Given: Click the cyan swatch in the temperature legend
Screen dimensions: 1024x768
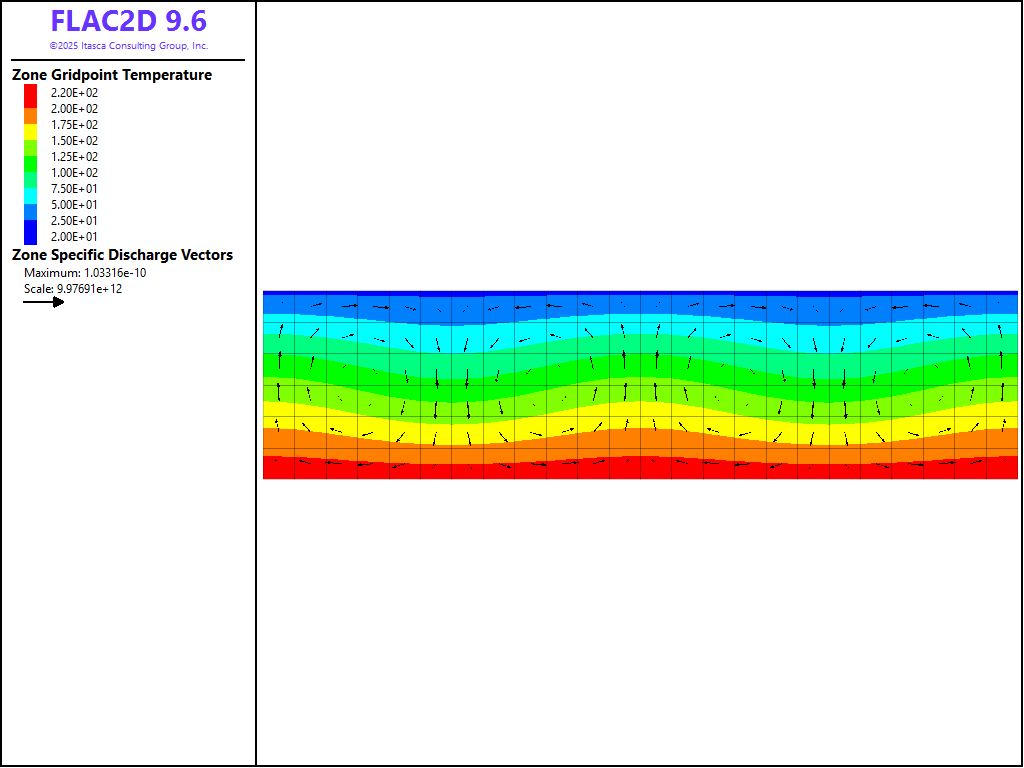Looking at the screenshot, I should pyautogui.click(x=31, y=189).
